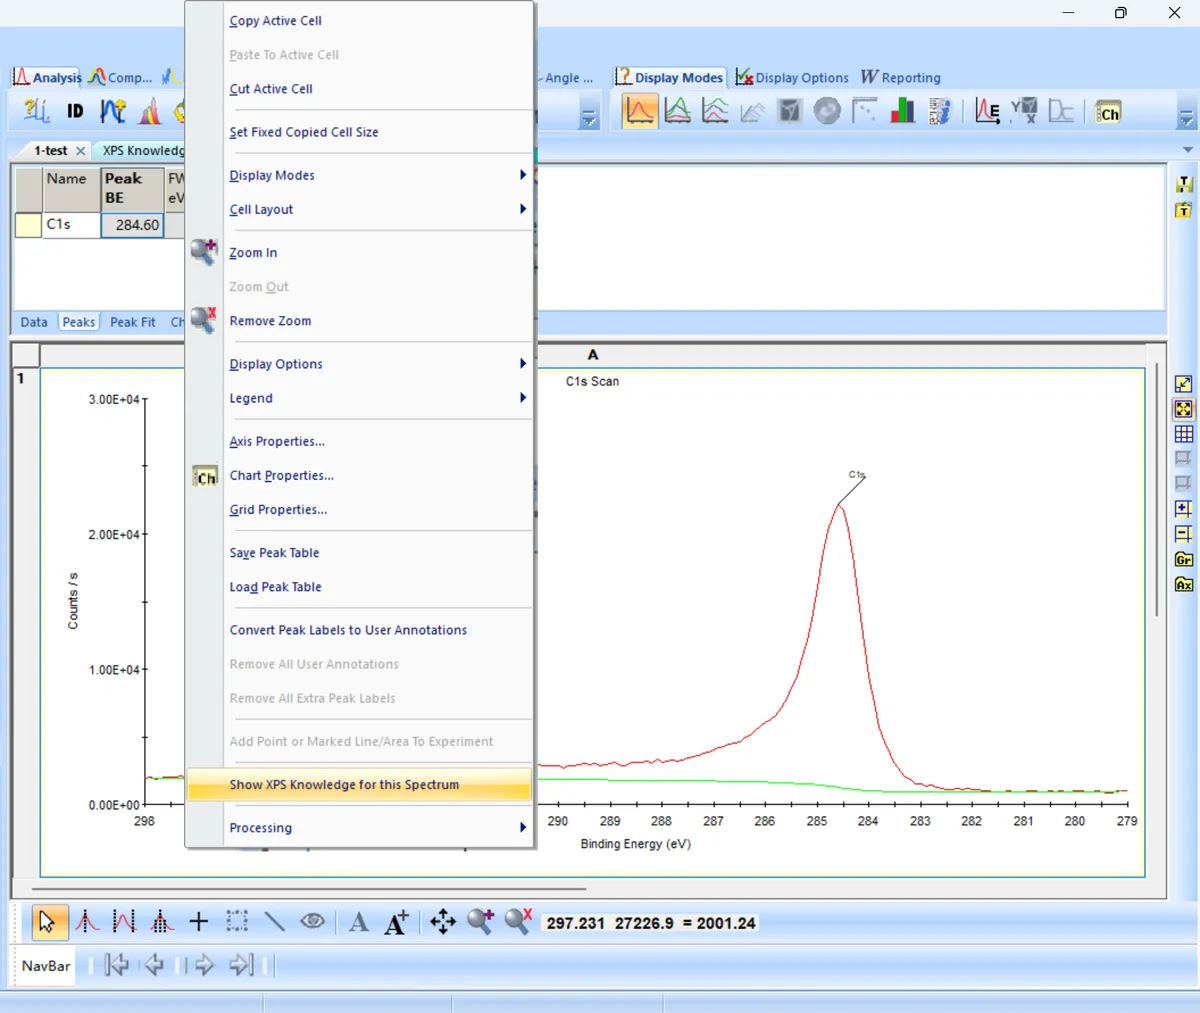Click the ID peak identification icon

[x=75, y=111]
